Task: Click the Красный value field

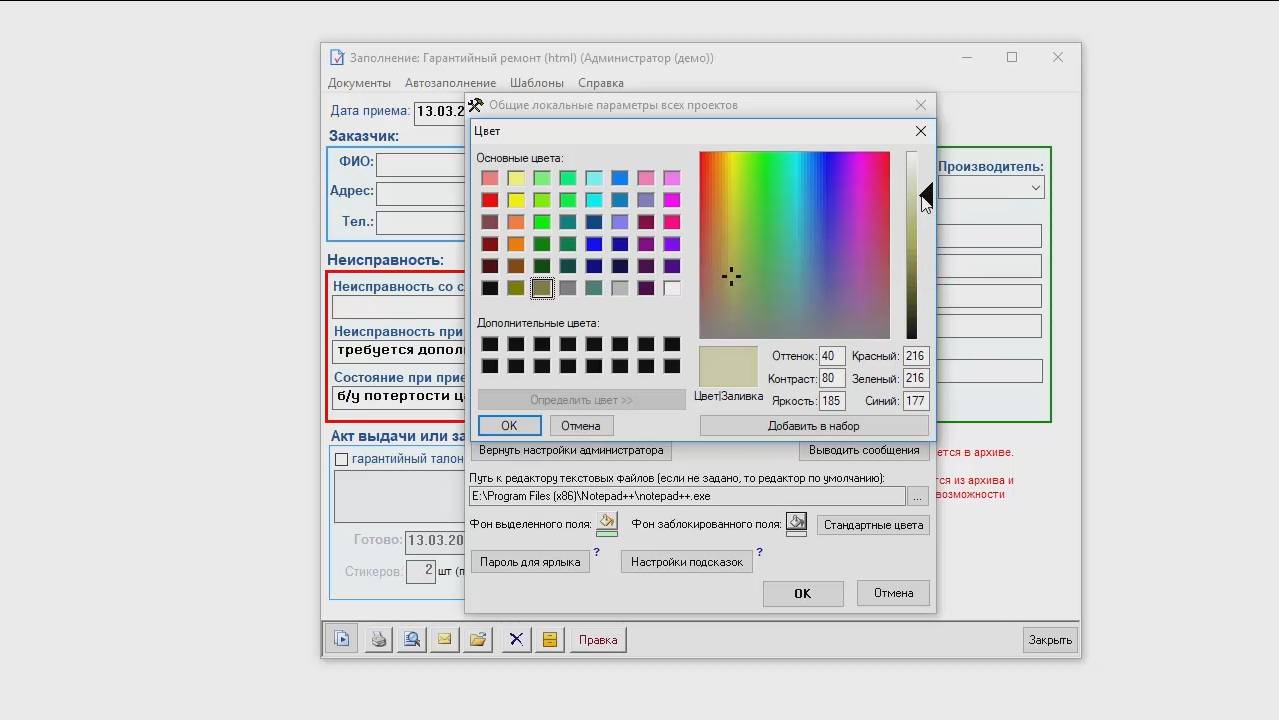Action: point(916,356)
